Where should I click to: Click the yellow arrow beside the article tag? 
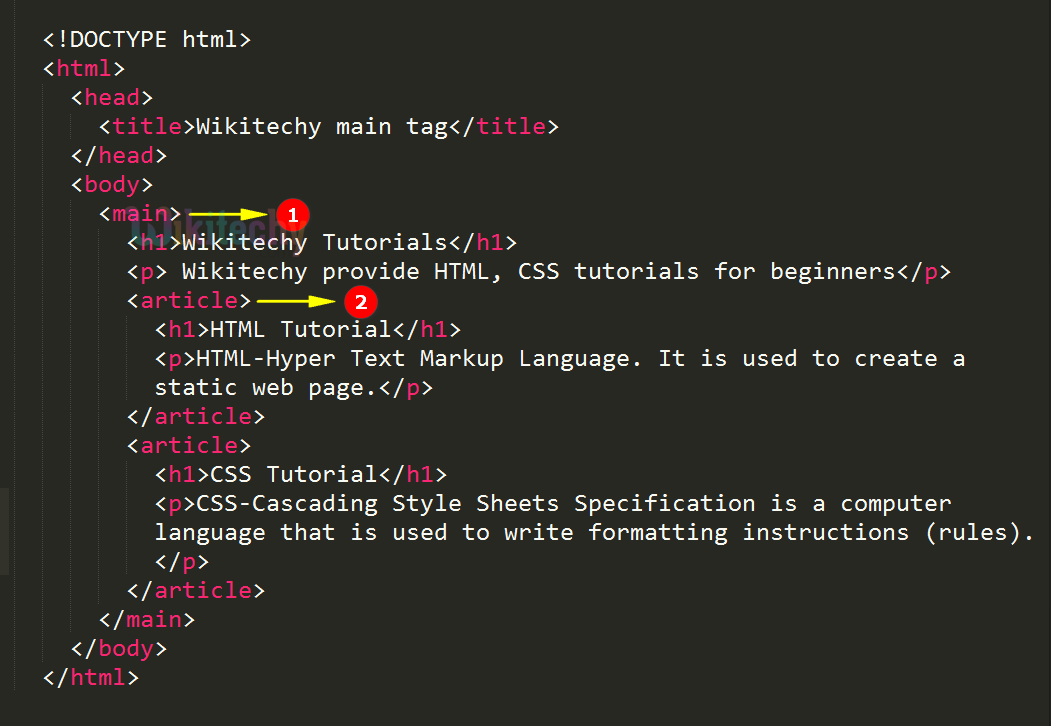click(x=297, y=301)
